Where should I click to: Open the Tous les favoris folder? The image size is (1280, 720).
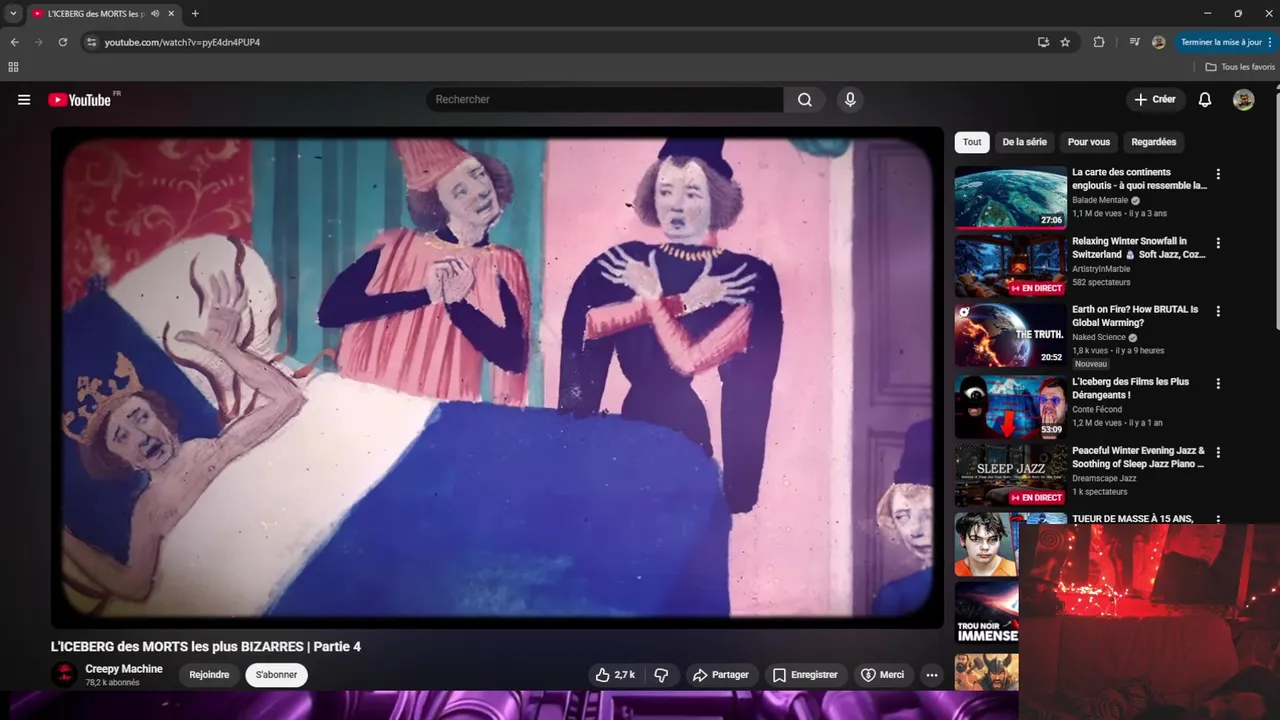click(x=1240, y=67)
